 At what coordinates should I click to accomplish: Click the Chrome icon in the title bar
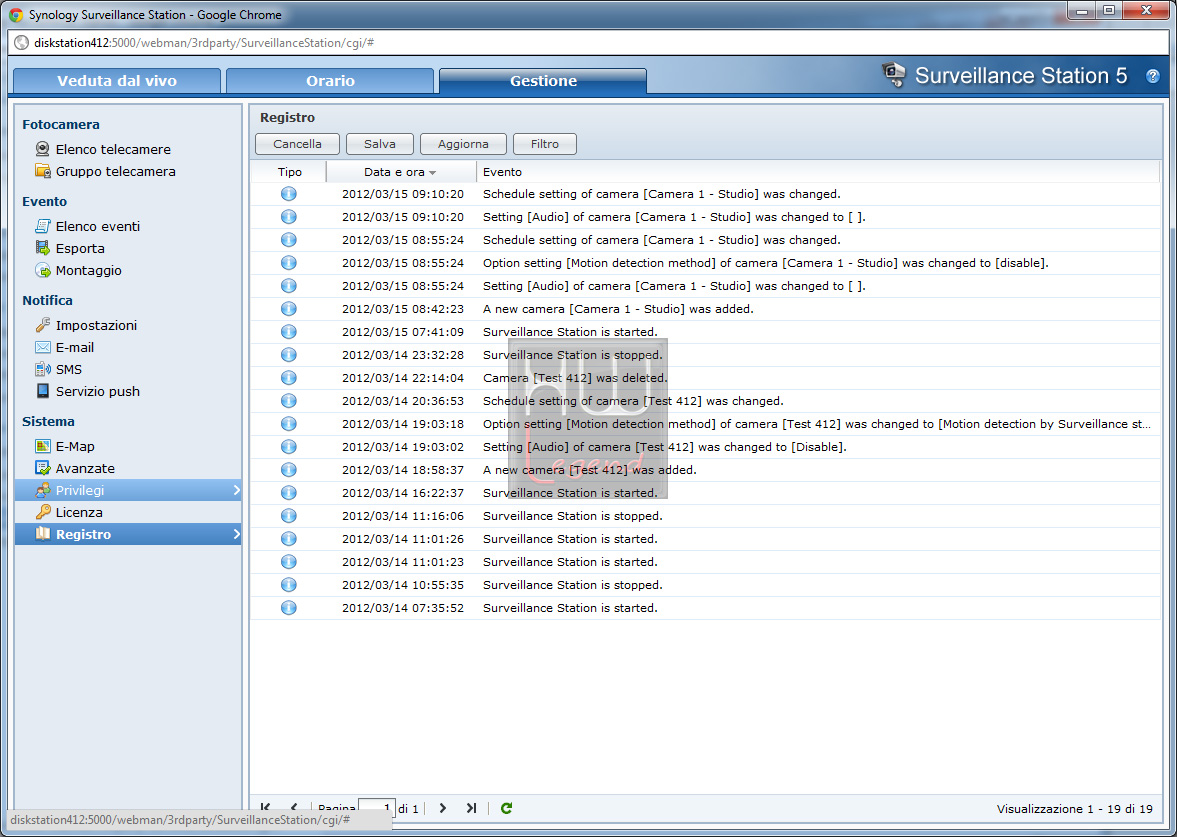pyautogui.click(x=16, y=14)
